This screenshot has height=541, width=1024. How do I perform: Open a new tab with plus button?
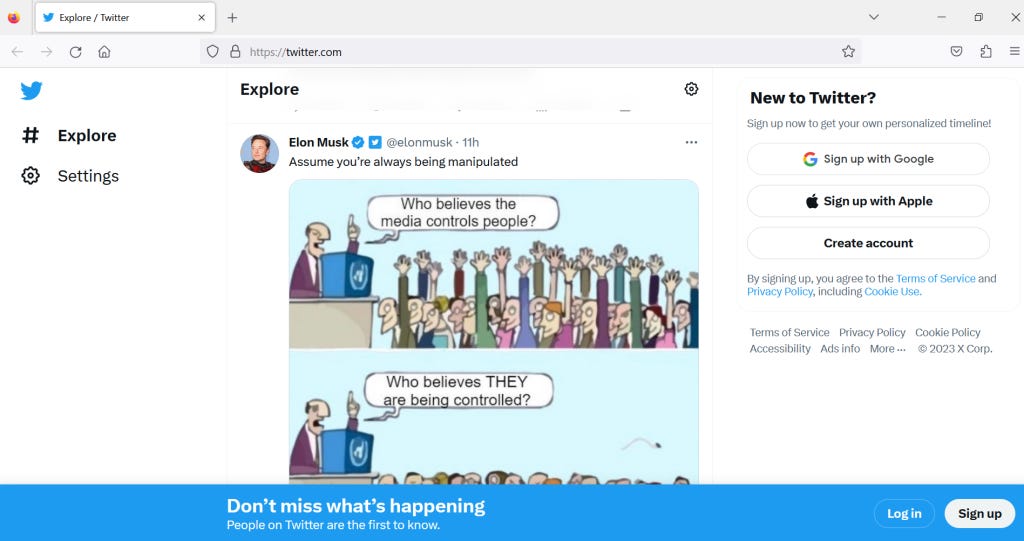point(232,18)
